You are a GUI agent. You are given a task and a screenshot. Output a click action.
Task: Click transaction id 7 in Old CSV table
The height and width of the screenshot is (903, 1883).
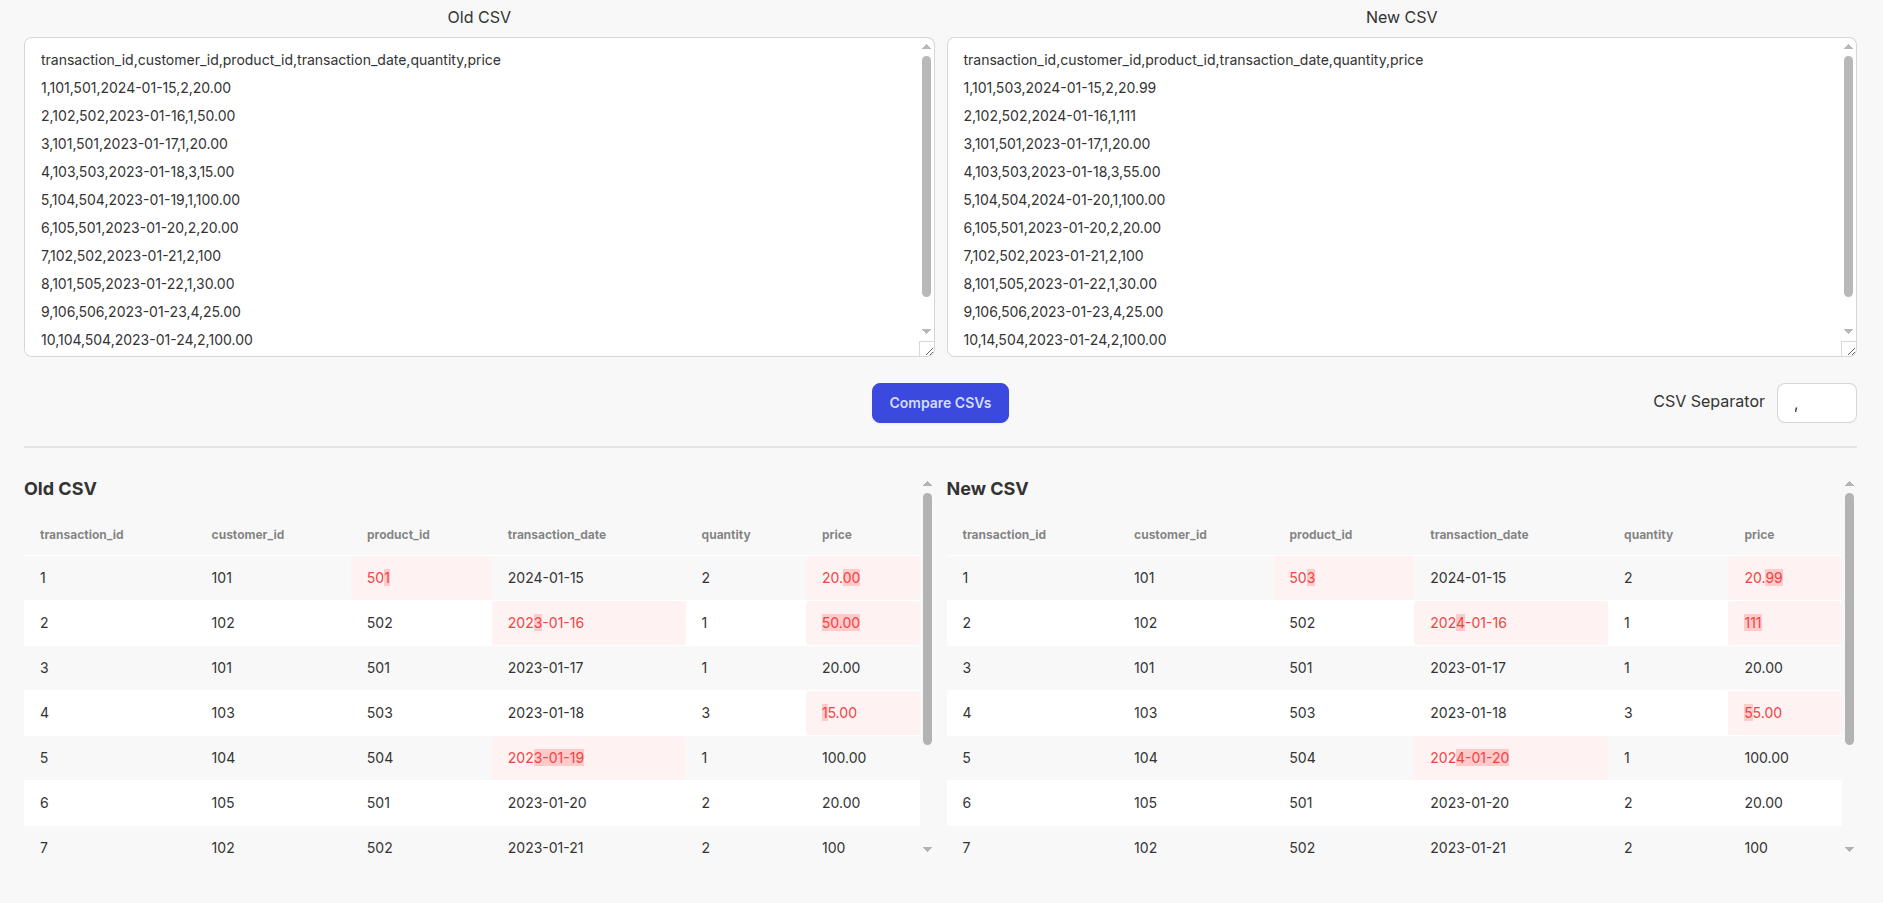(44, 848)
